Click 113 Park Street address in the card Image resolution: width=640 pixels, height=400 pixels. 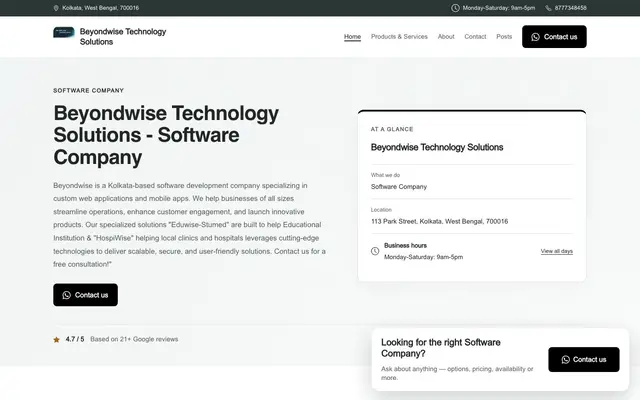(x=440, y=222)
